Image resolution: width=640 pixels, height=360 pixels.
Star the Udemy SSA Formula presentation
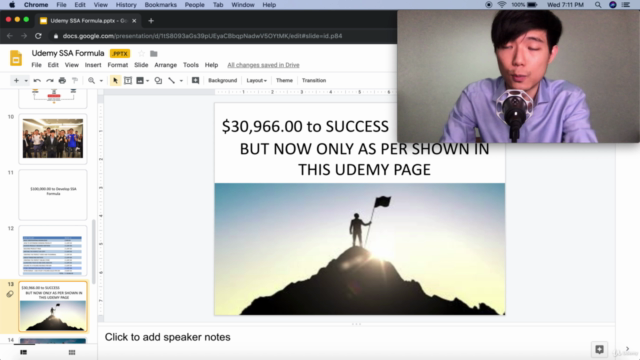point(141,53)
